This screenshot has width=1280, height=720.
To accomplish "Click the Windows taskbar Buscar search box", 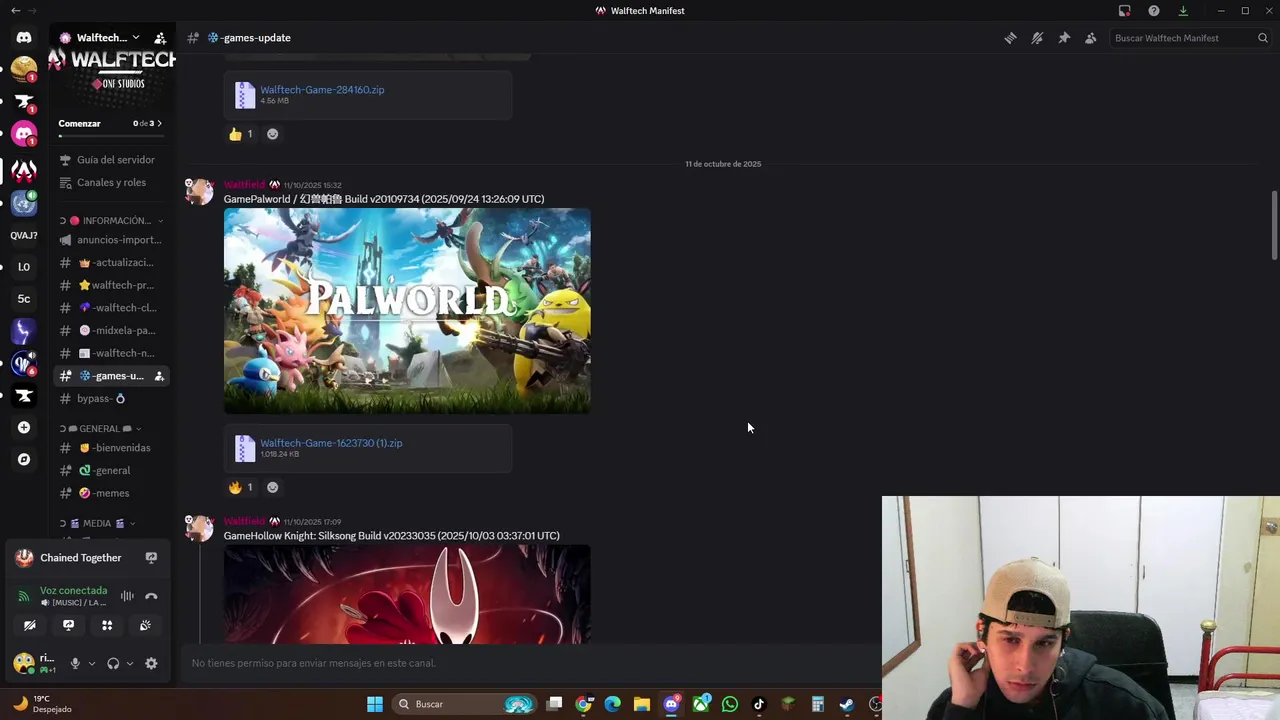I will point(465,704).
